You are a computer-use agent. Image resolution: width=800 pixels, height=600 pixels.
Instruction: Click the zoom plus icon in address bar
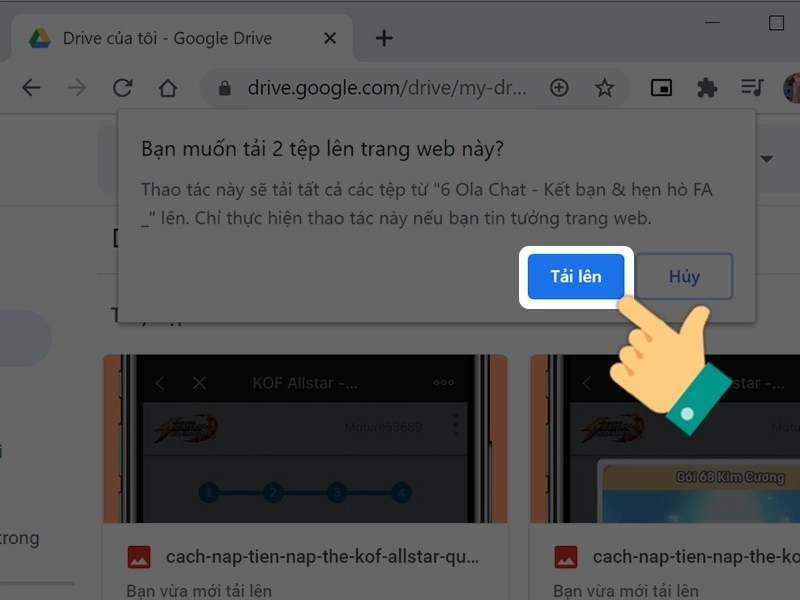point(559,88)
